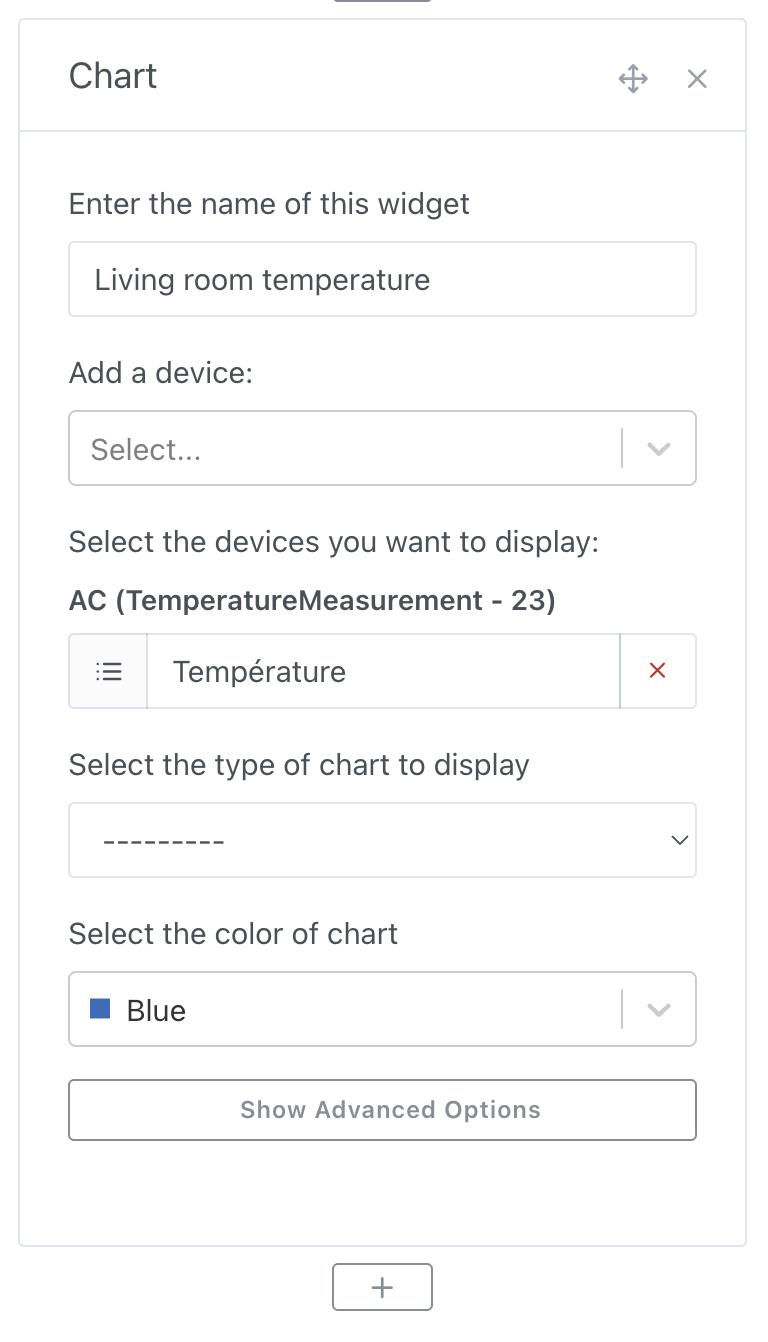Click the drag icon in the Chart header
This screenshot has height=1342, width=768.
tap(633, 77)
